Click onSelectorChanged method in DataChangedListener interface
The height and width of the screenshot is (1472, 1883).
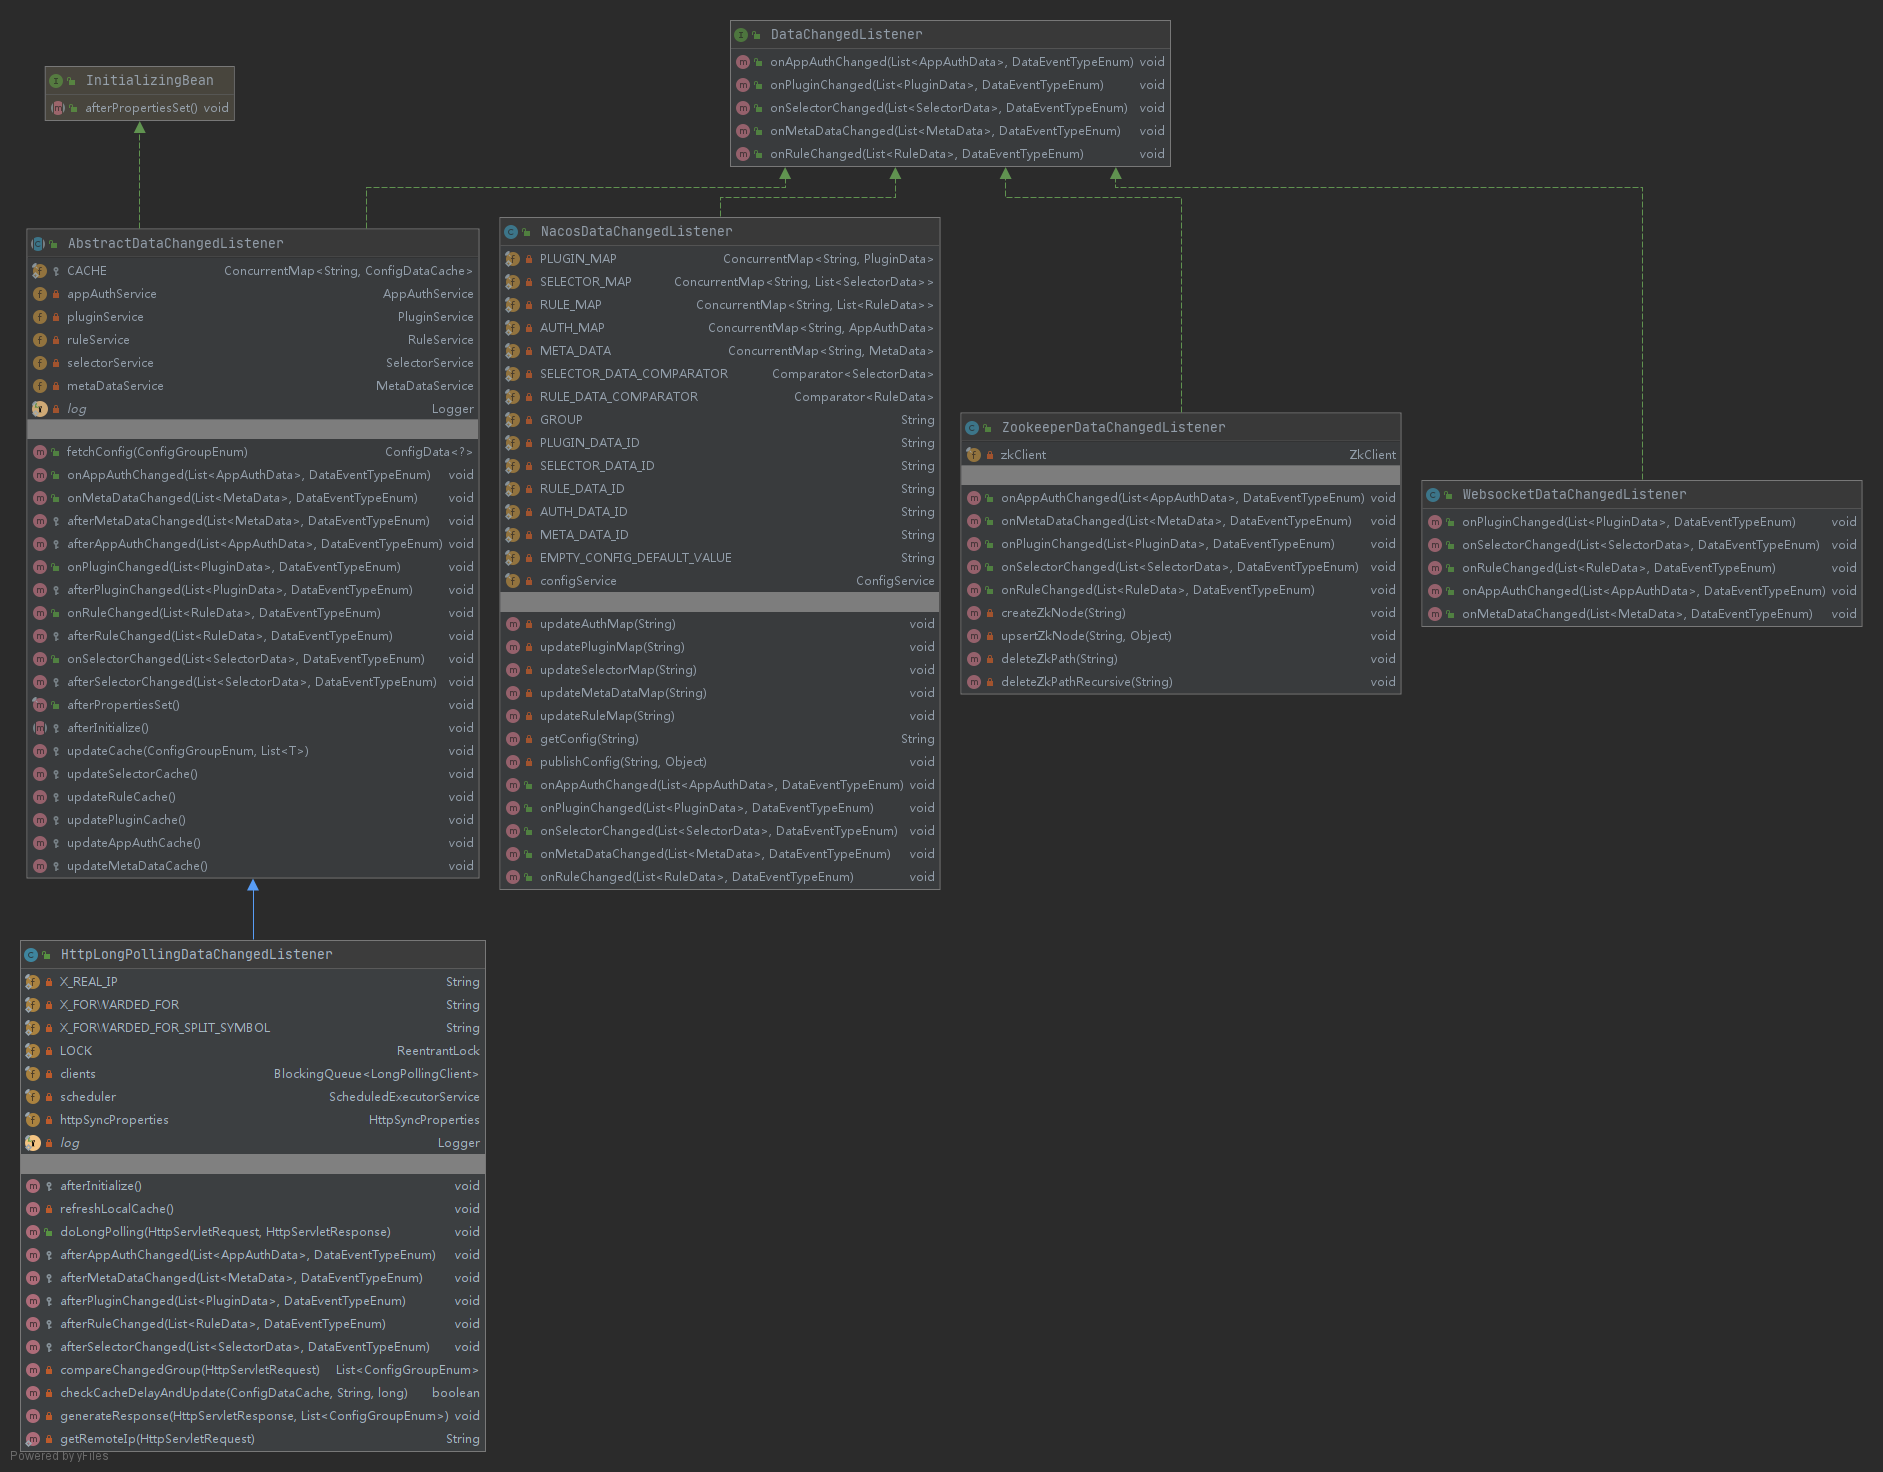pos(950,108)
